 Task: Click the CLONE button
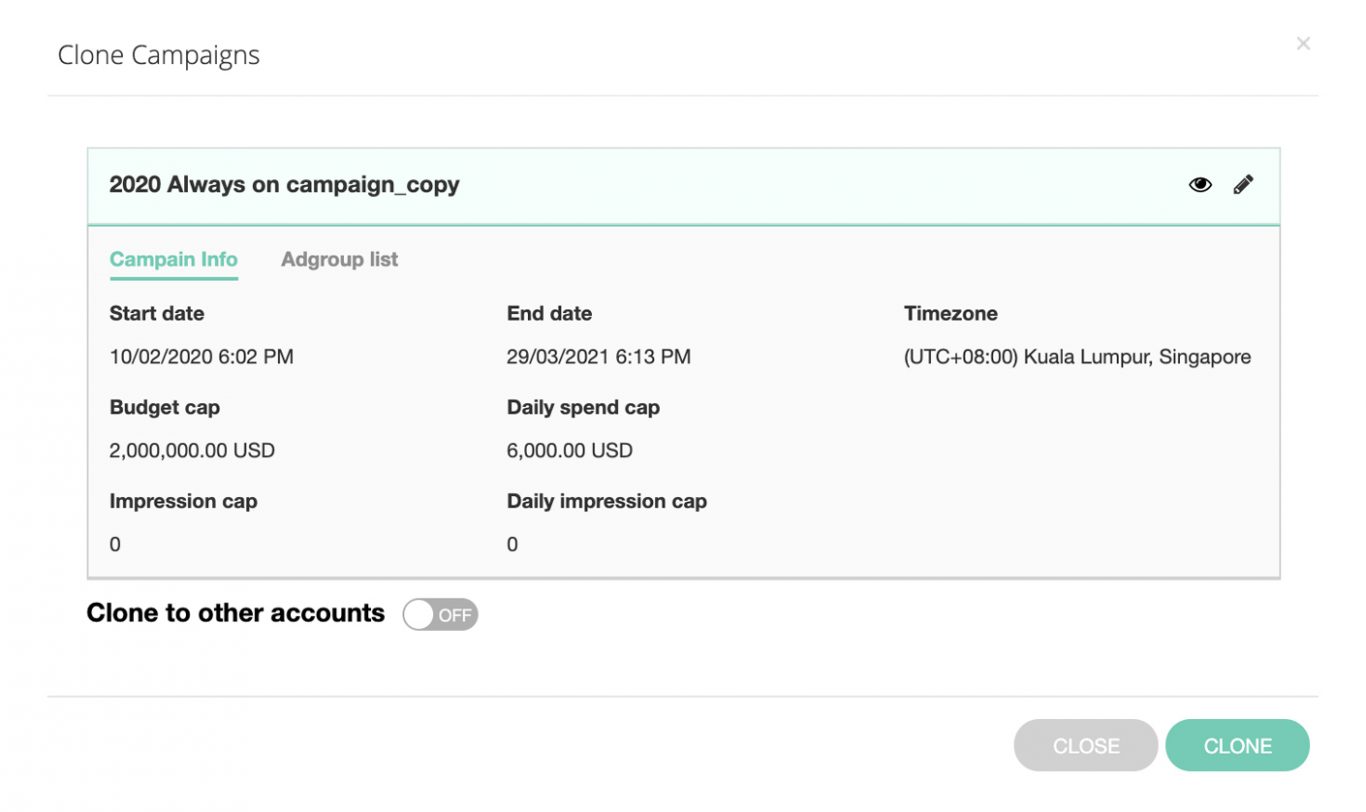click(x=1237, y=745)
